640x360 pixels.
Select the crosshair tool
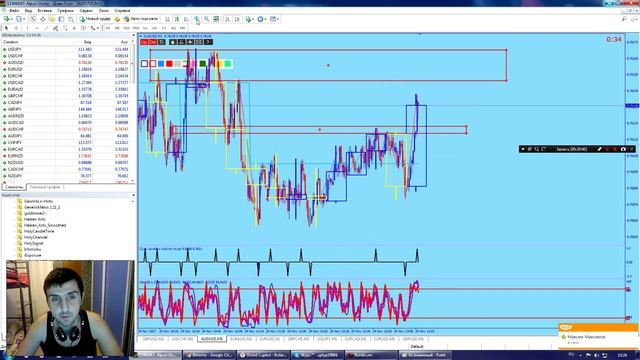(16, 28)
